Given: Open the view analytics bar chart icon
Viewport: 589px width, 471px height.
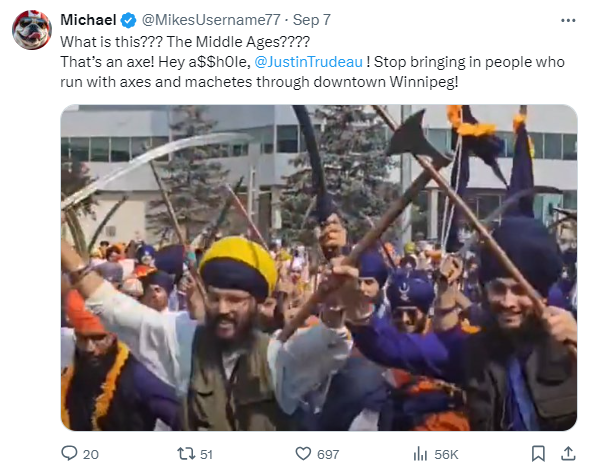Looking at the screenshot, I should 420,454.
